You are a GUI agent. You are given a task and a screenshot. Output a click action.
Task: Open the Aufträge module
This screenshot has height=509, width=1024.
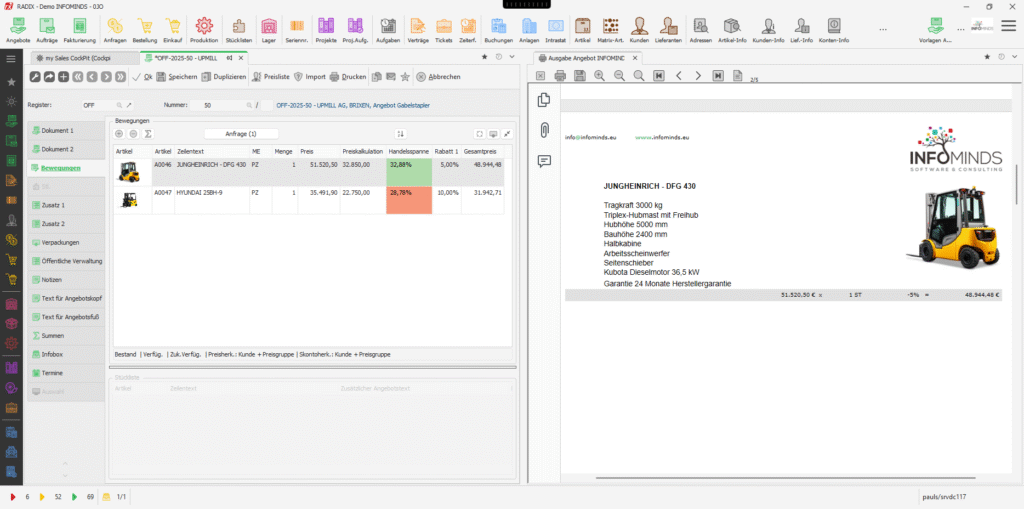(x=47, y=30)
